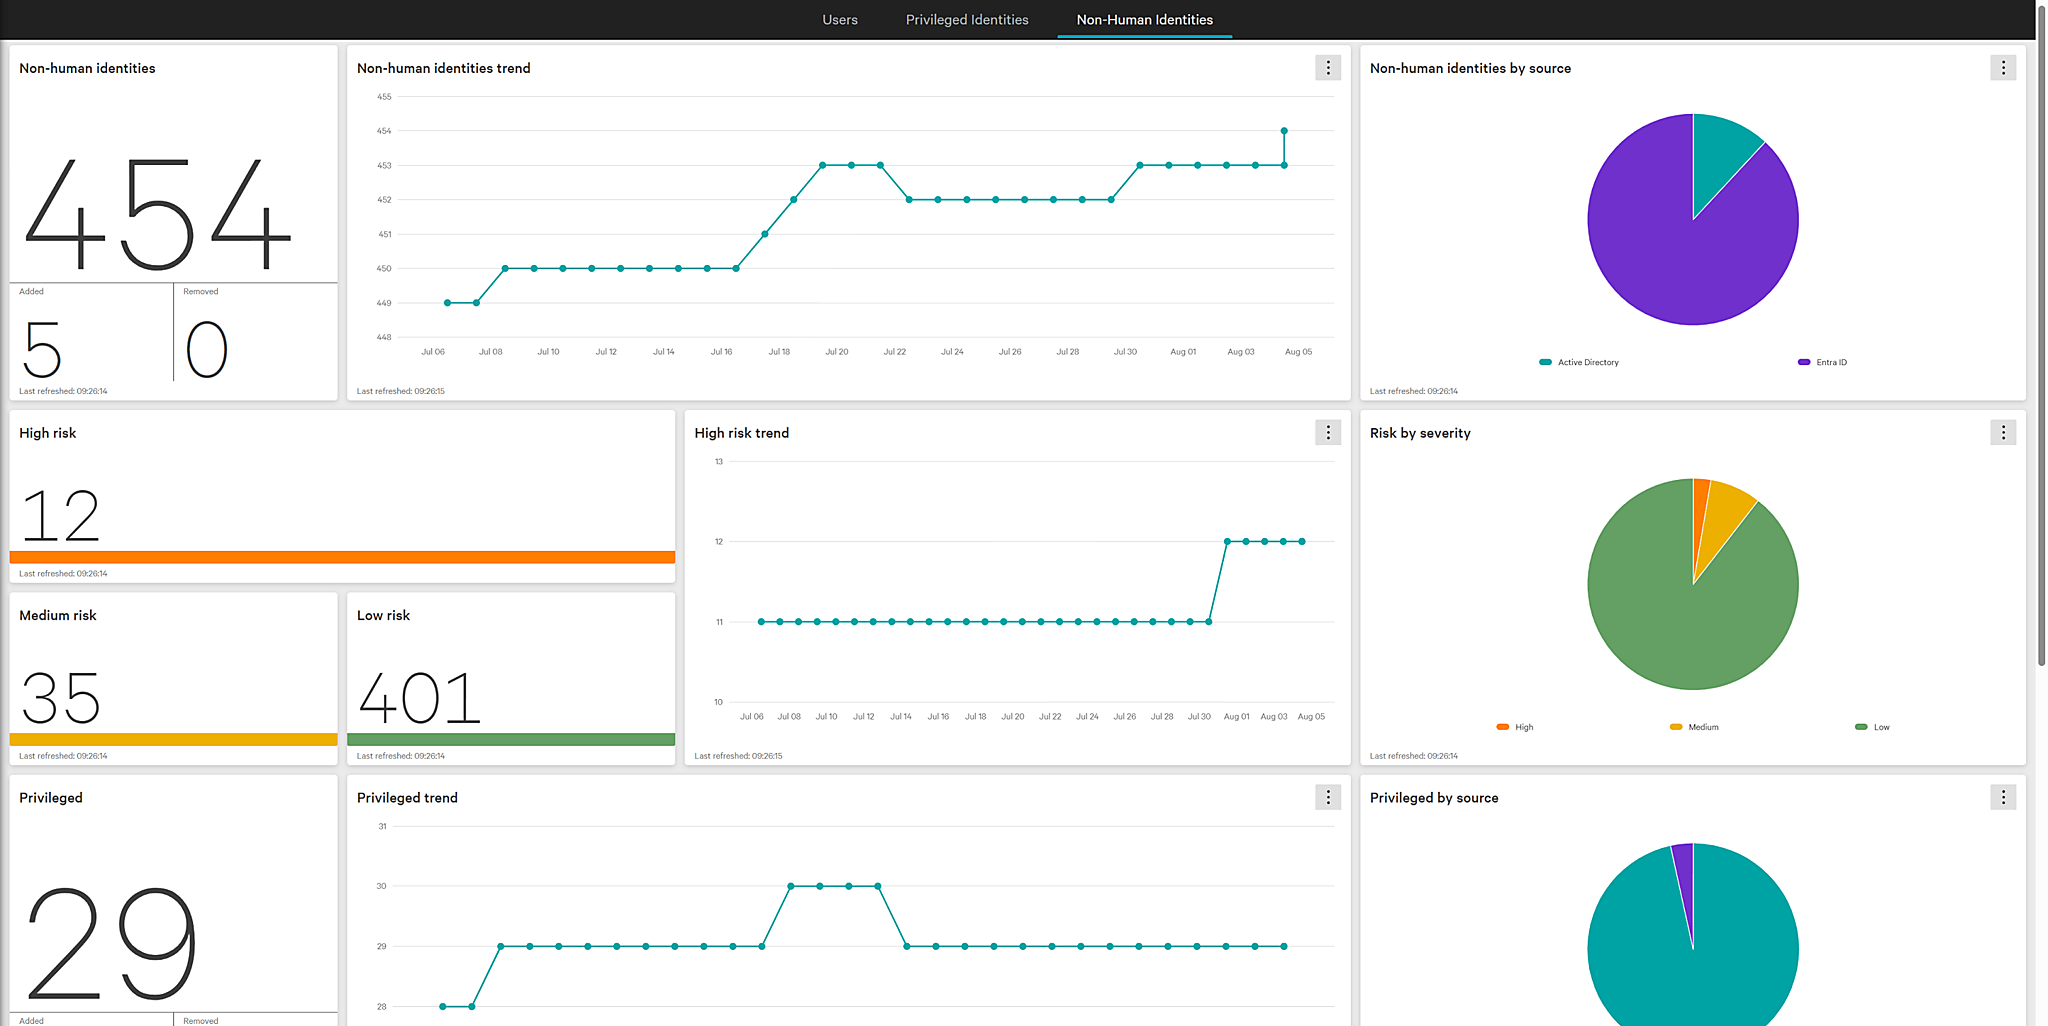Open Non-human identities trend options menu
Screen dimensions: 2048x1026
pyautogui.click(x=1327, y=68)
